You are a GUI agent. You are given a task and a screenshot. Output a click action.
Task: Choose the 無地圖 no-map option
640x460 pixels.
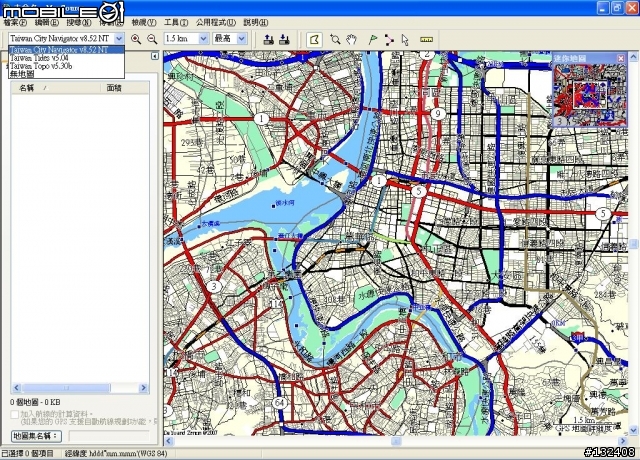point(66,74)
